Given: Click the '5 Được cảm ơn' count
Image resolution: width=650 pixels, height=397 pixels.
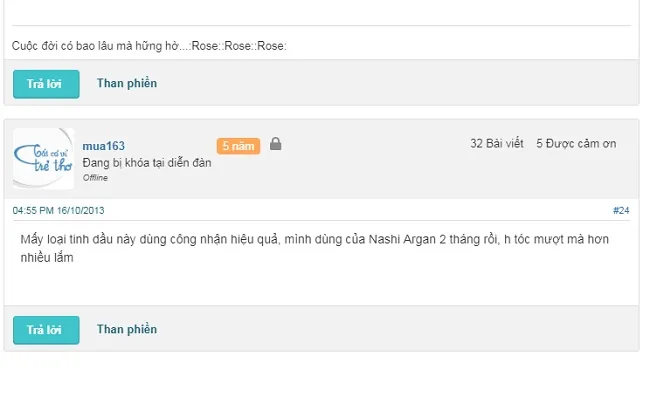Looking at the screenshot, I should click(576, 143).
